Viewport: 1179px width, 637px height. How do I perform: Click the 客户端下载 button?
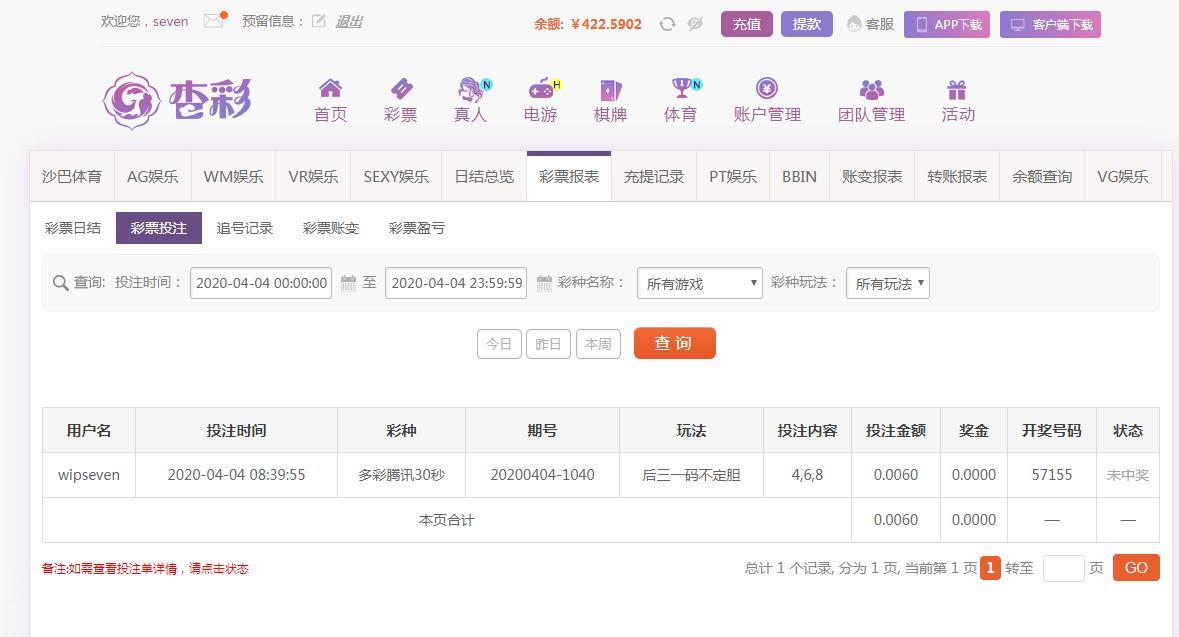coord(1050,24)
